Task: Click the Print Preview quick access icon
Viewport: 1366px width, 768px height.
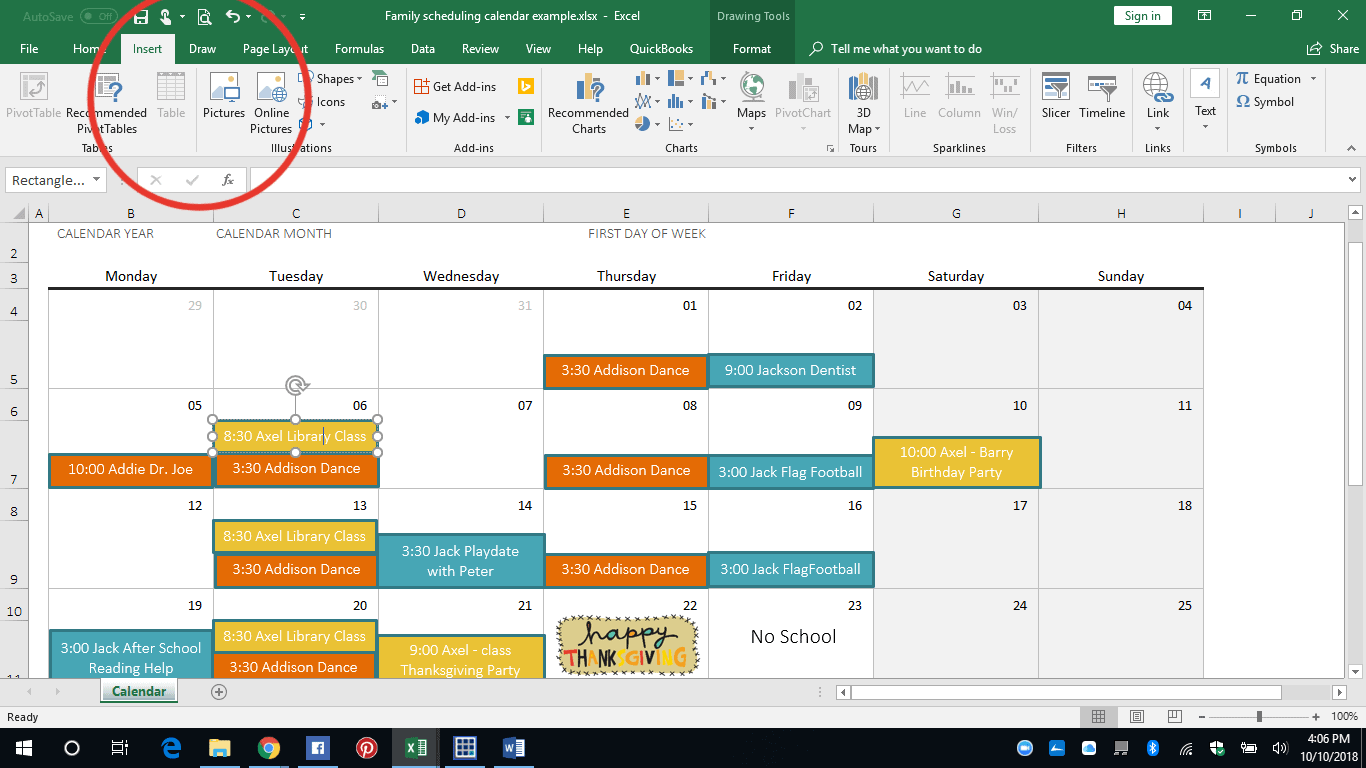Action: click(204, 16)
